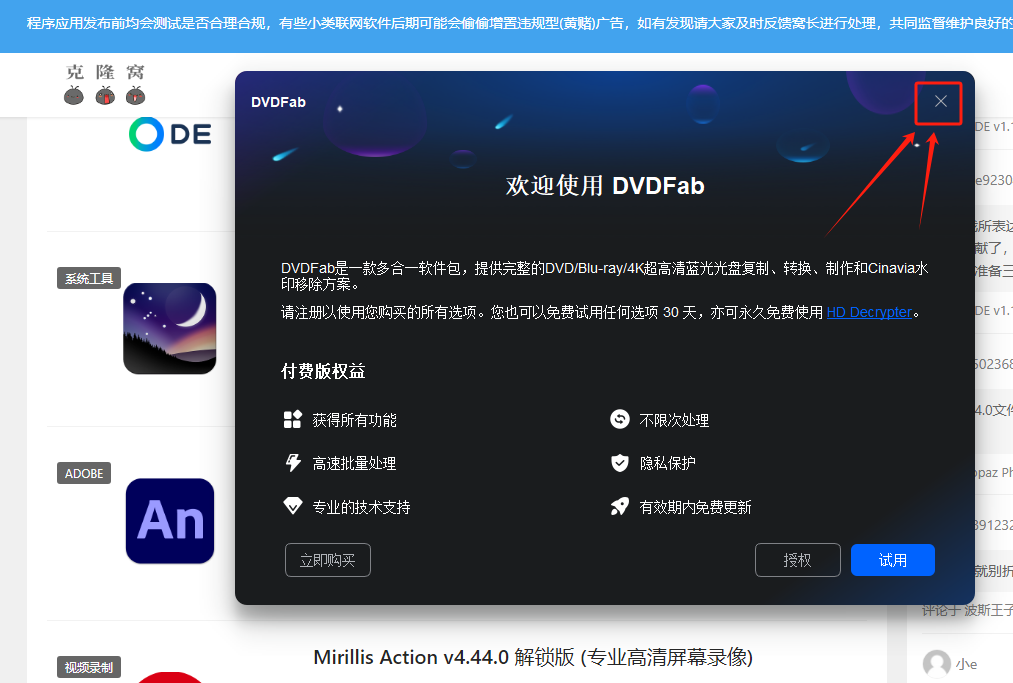
Task: Click the 欢迎使用 DVDFab title text
Action: tap(605, 185)
